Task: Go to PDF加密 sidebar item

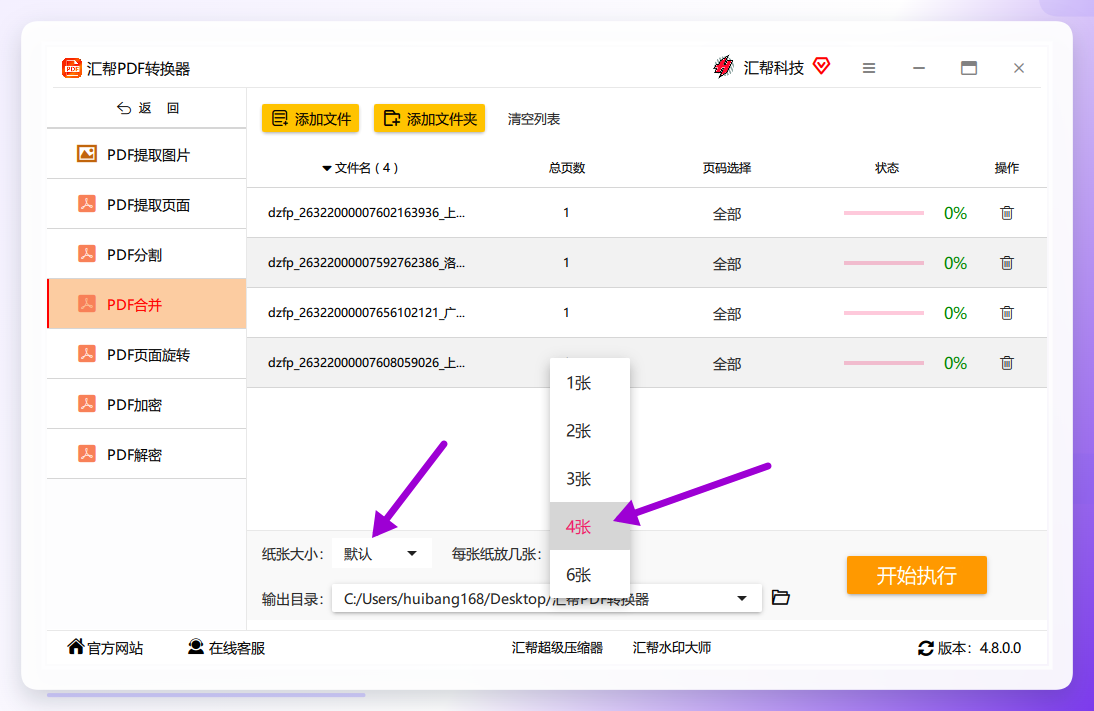Action: 147,405
